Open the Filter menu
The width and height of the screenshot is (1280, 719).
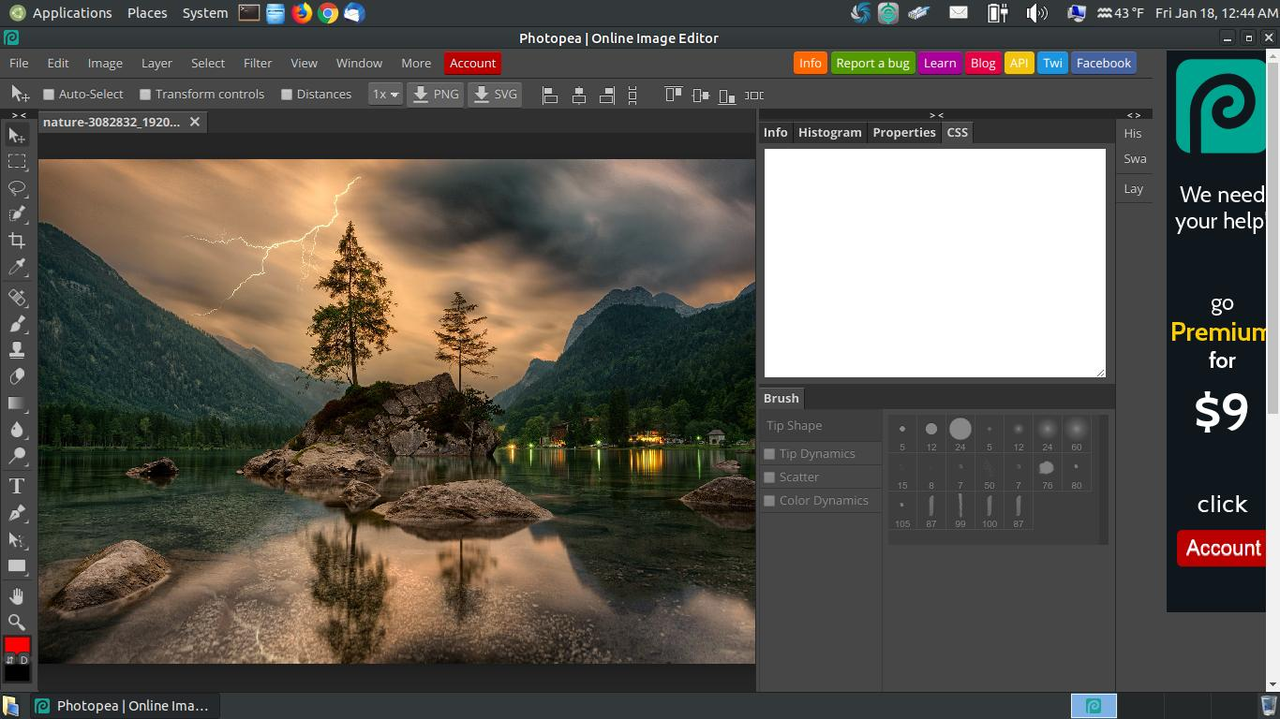coord(257,63)
